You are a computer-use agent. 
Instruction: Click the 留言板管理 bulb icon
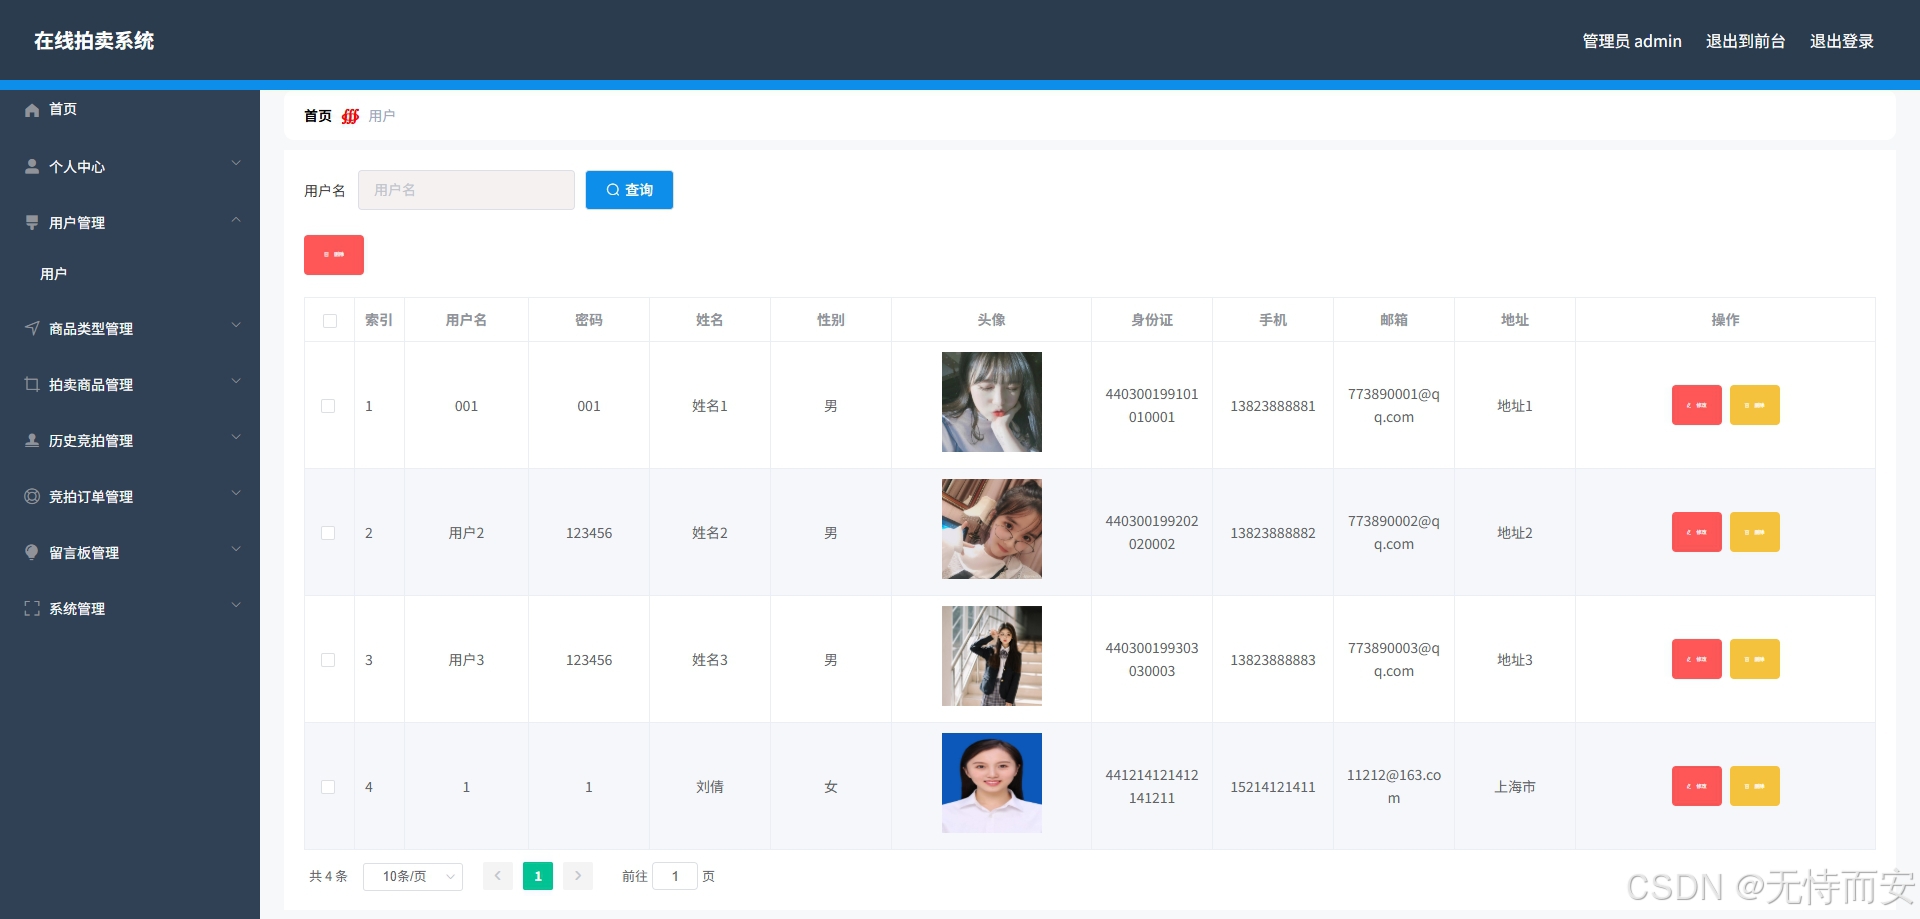(32, 552)
